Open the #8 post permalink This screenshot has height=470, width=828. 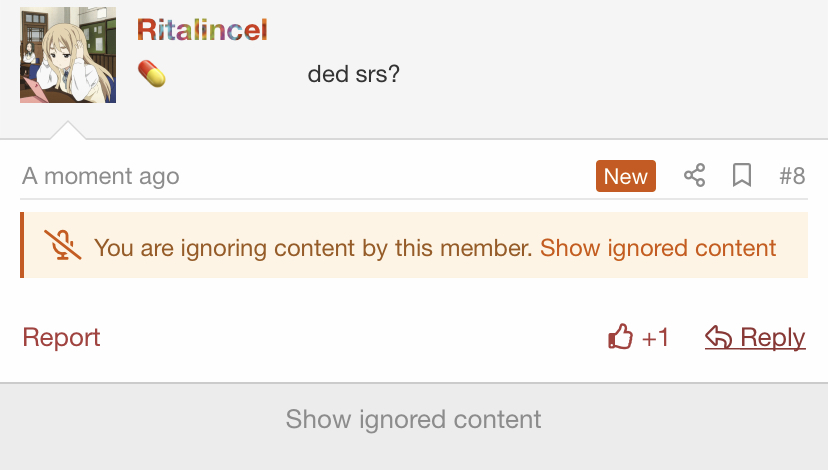coord(792,176)
